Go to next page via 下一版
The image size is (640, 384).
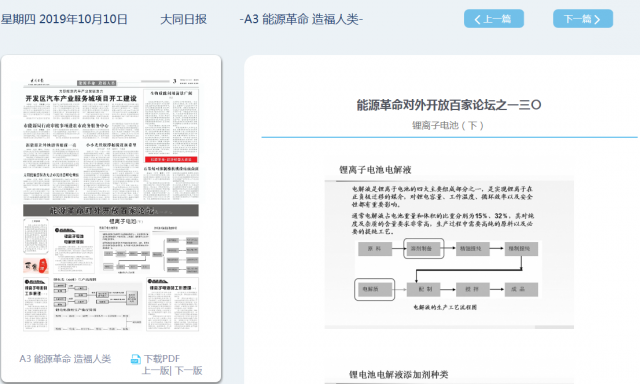(189, 371)
